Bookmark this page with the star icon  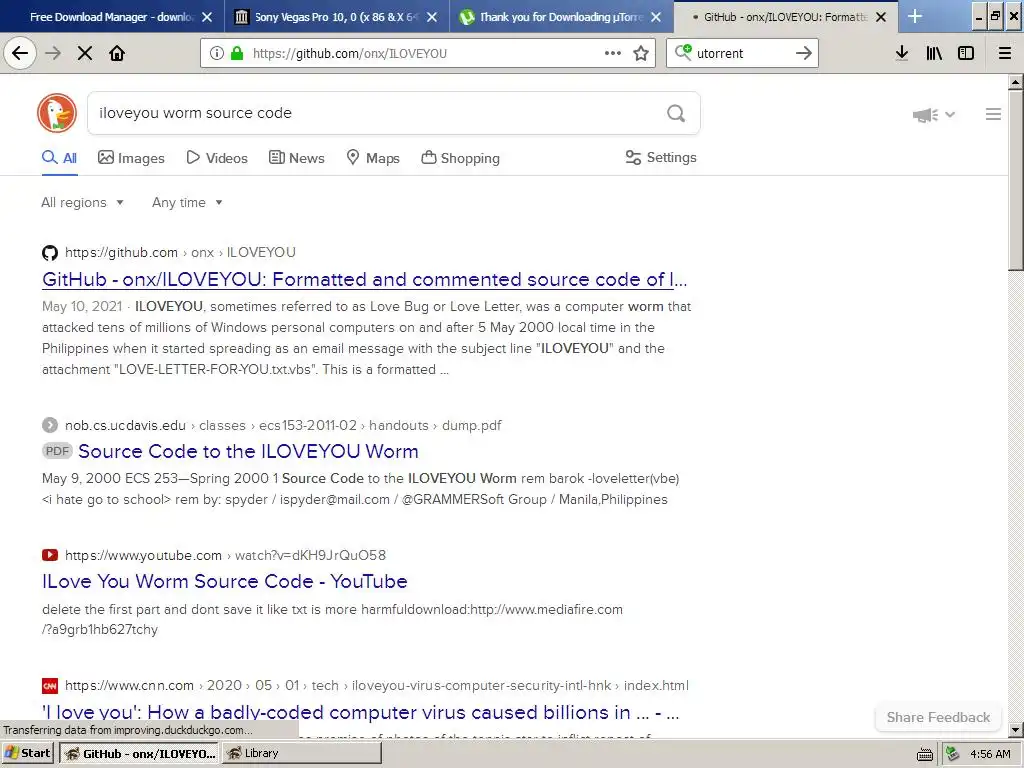pyautogui.click(x=641, y=54)
